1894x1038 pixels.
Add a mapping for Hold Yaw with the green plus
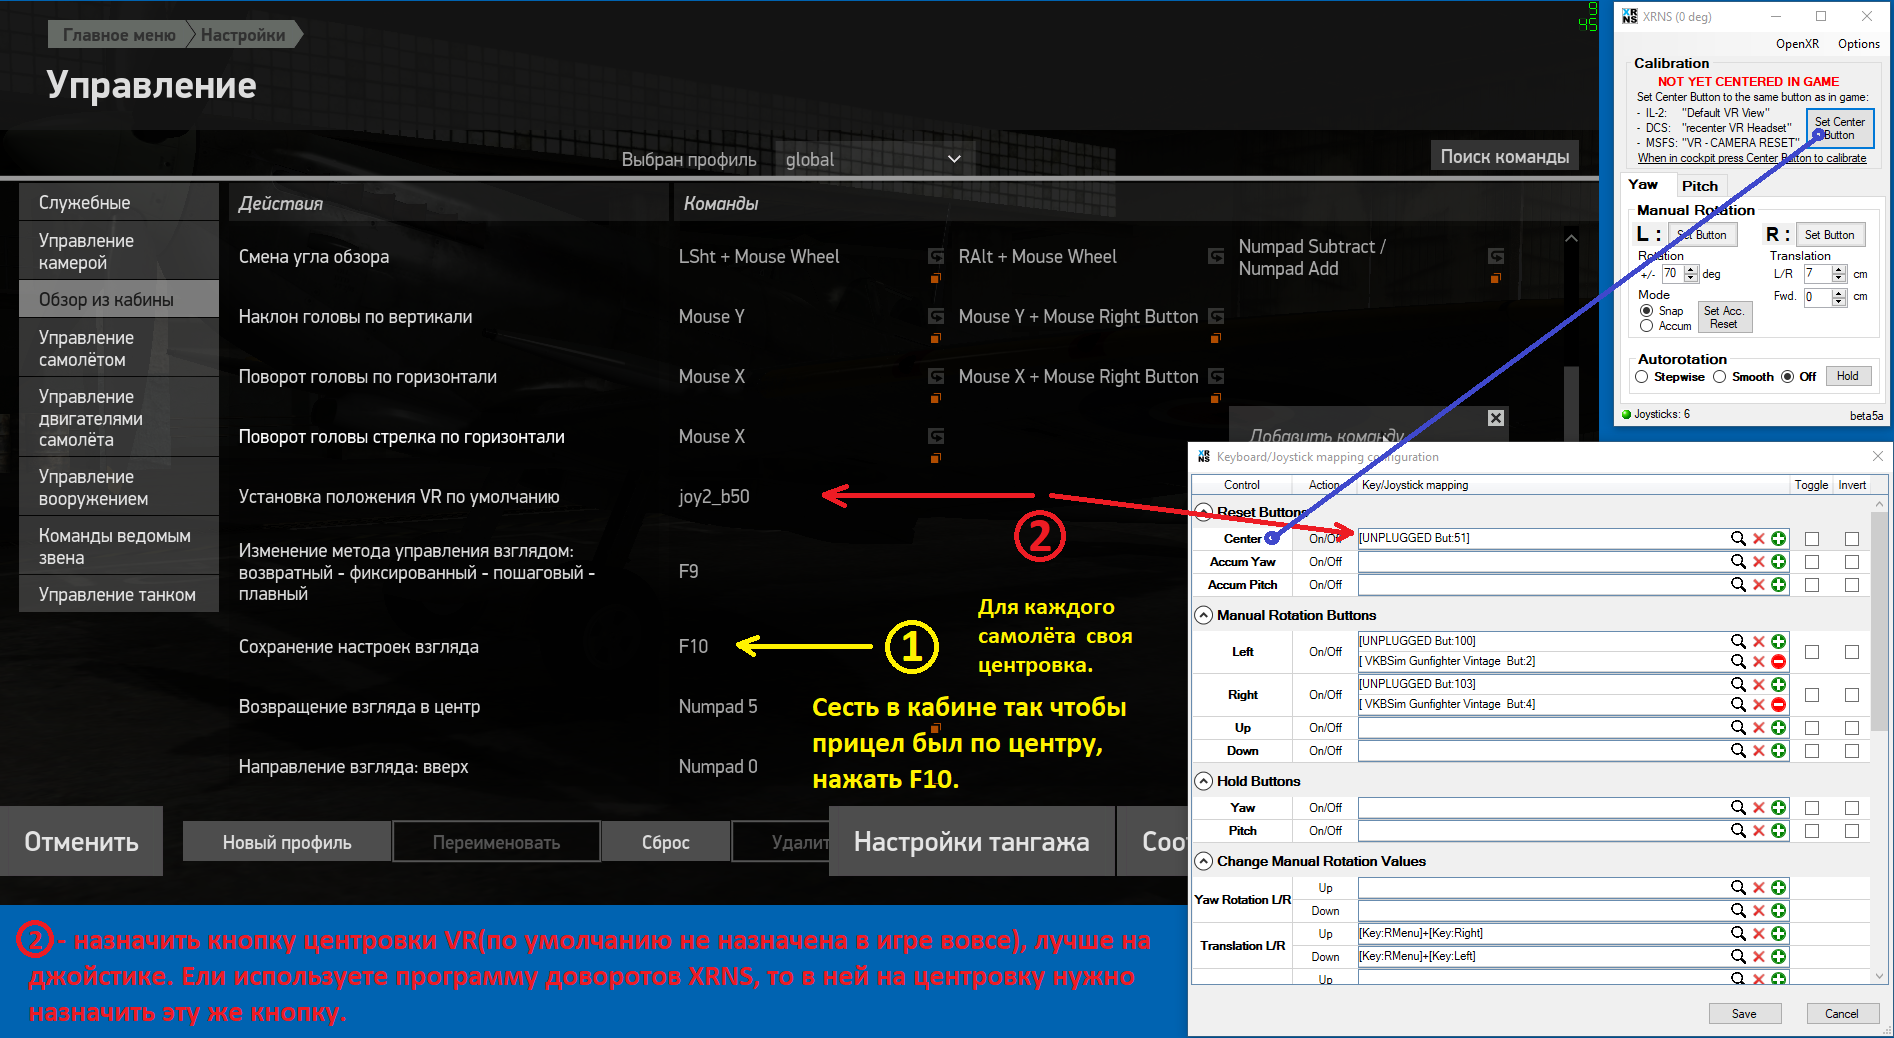coord(1778,808)
